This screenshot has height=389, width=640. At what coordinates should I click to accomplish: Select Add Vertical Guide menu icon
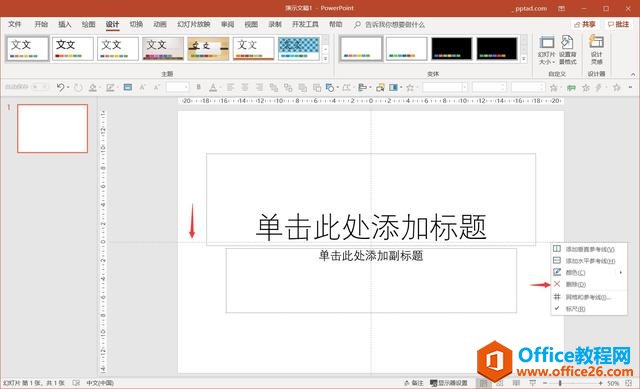pos(557,249)
